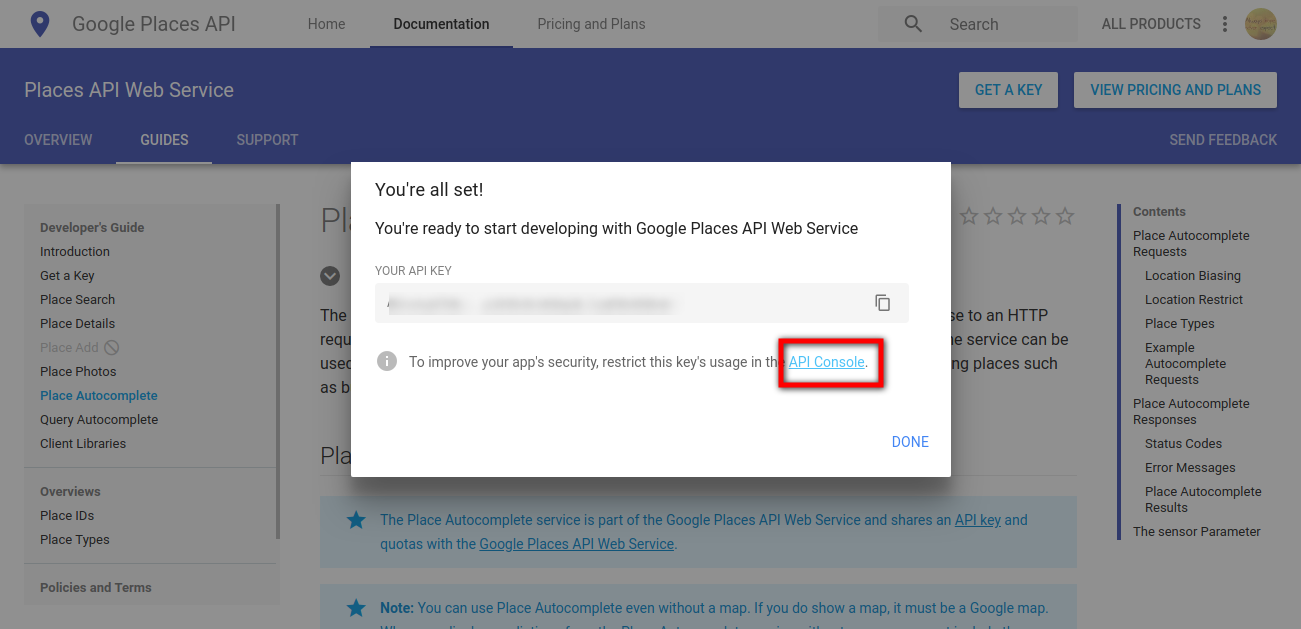Jump to Example Autocomplete Requests in Contents
Screen dimensions: 1301x629
point(1185,364)
